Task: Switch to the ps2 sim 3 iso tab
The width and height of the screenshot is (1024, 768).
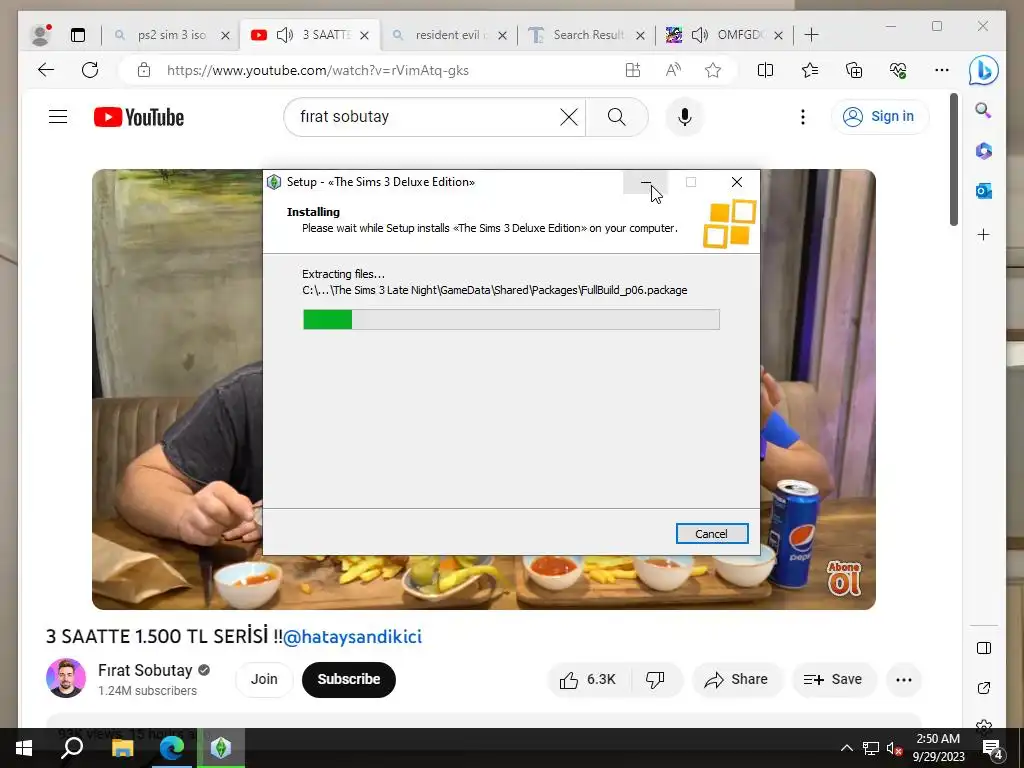Action: (x=172, y=35)
